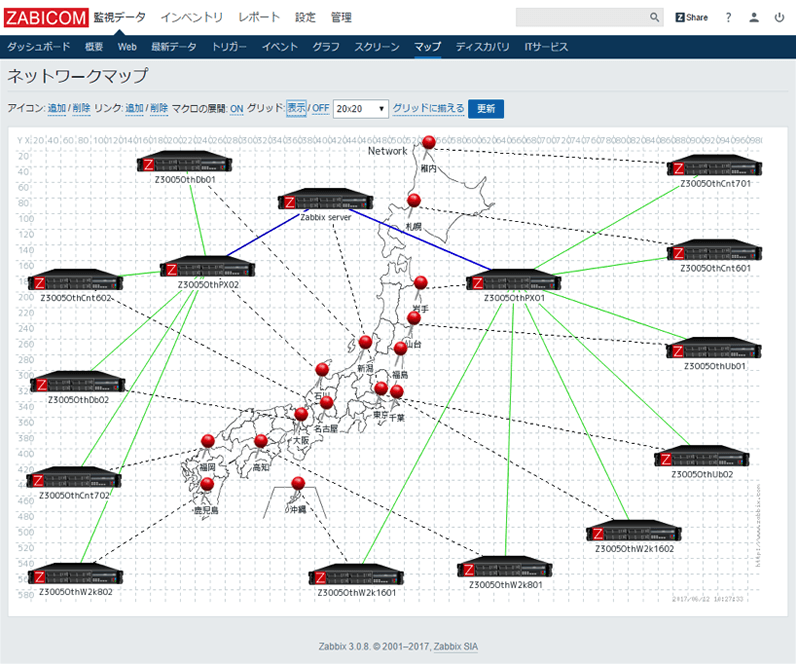The height and width of the screenshot is (664, 796).
Task: Select the Z3005OthW2k802 server icon
Action: tap(76, 574)
